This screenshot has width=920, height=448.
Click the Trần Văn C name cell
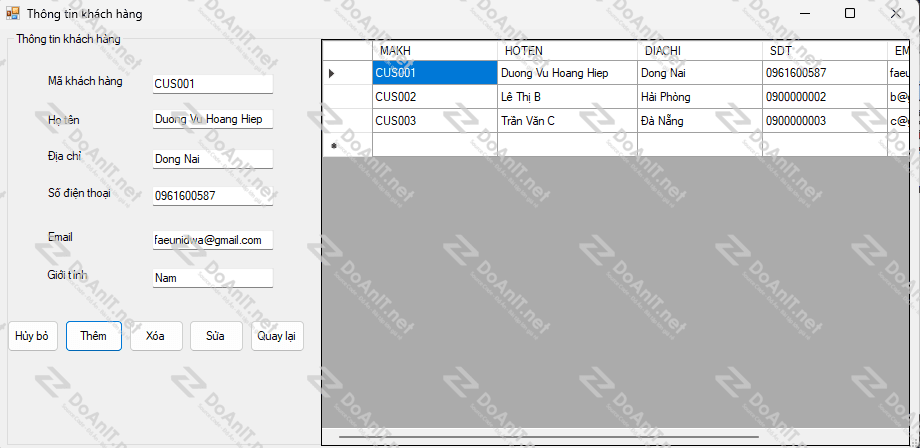[x=566, y=121]
